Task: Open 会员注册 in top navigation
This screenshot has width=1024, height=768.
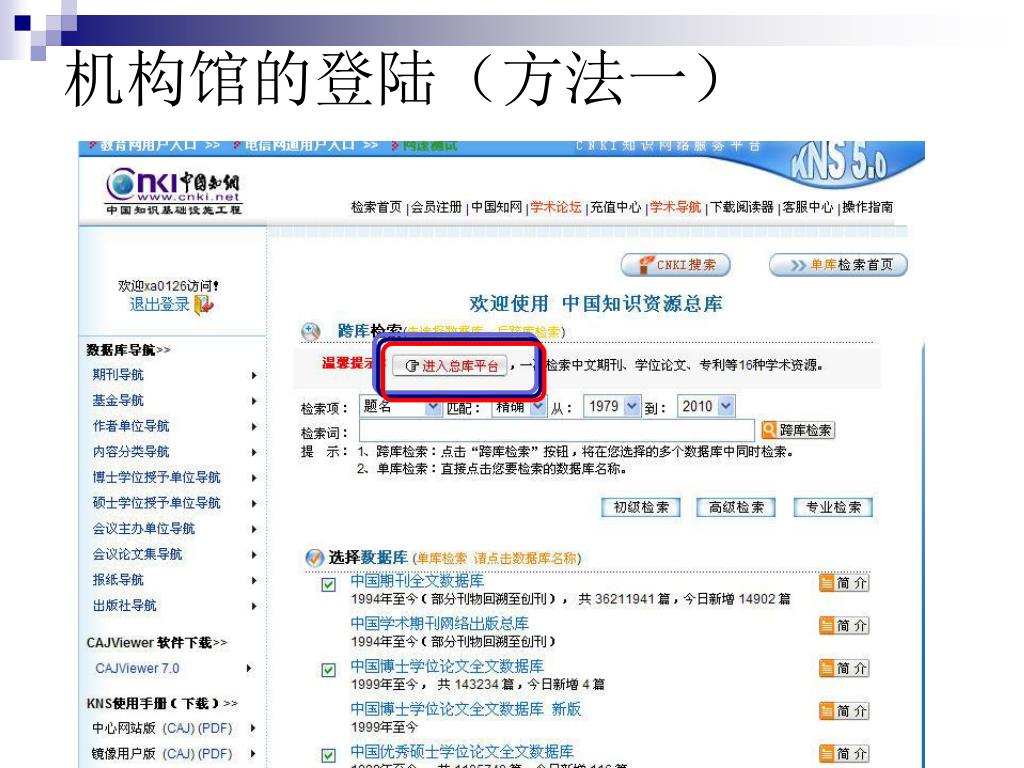Action: (x=436, y=207)
